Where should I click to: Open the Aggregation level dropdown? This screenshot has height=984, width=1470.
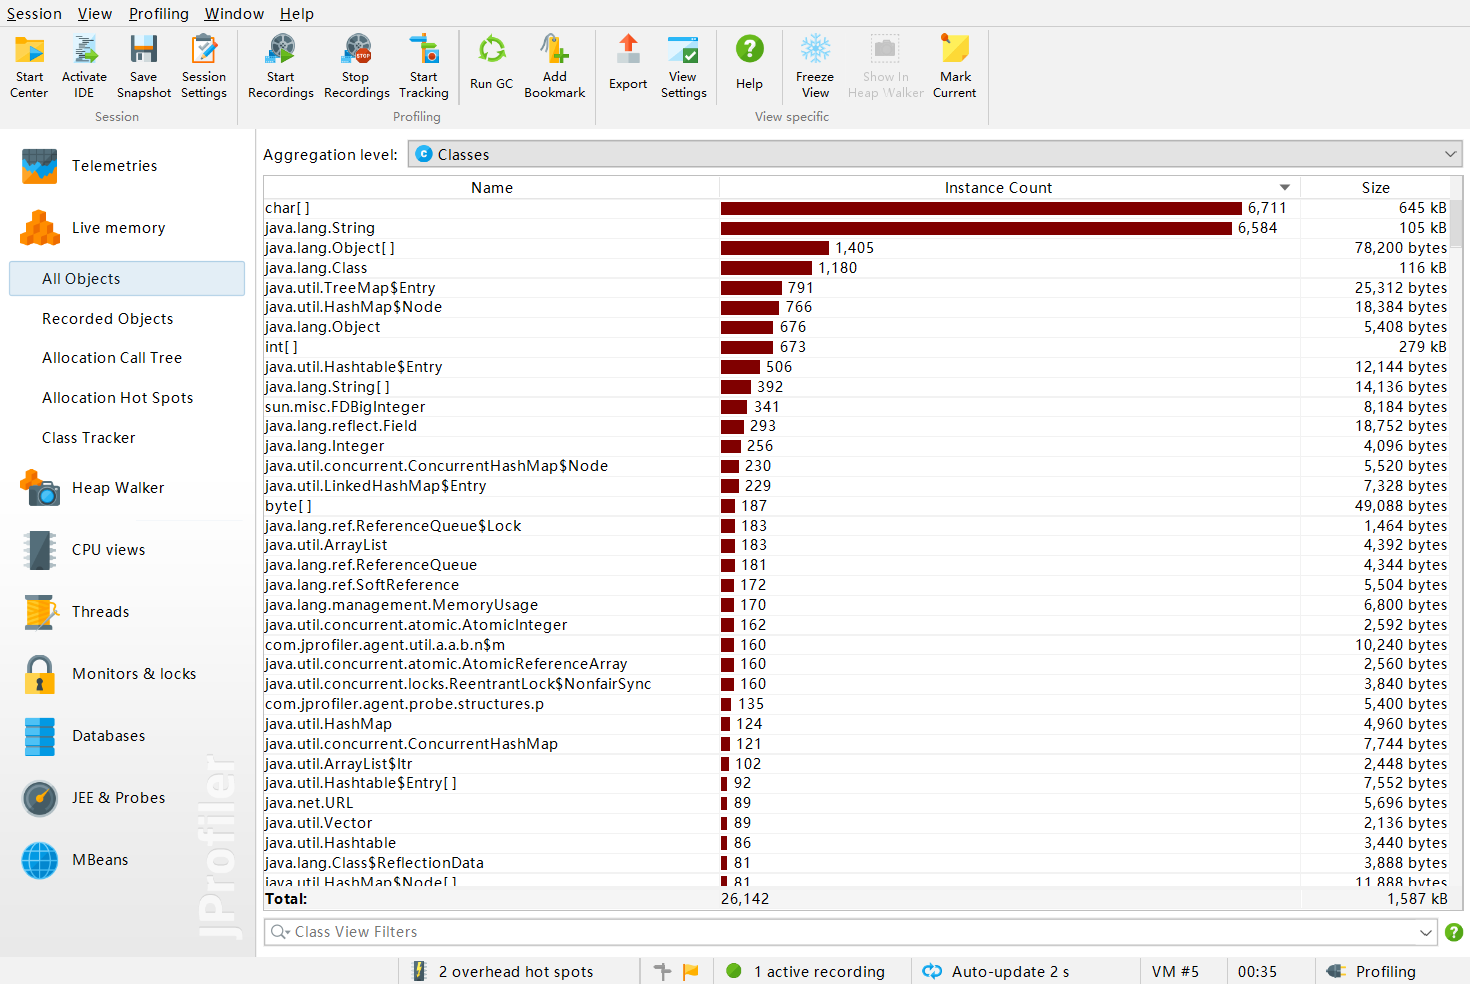[935, 154]
